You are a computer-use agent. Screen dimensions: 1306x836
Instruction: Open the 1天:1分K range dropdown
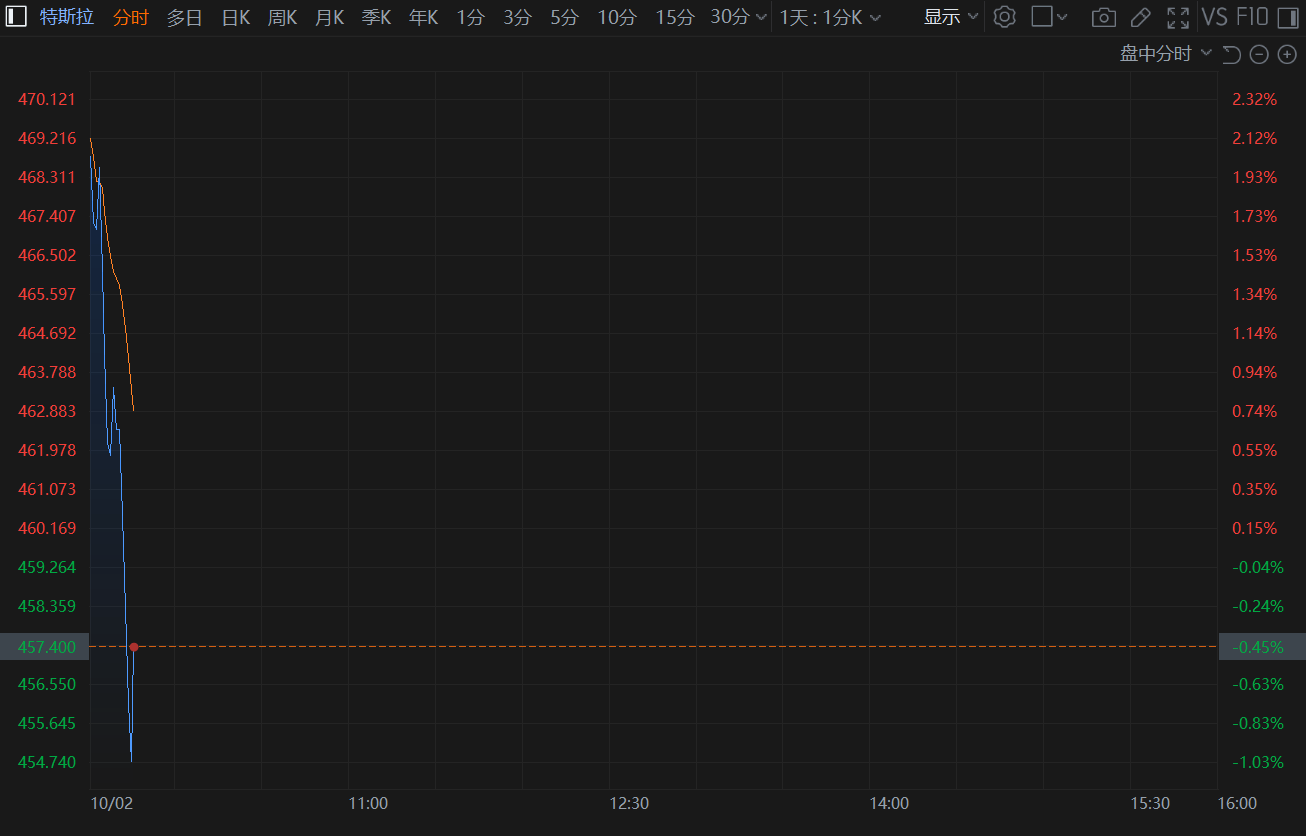(830, 17)
